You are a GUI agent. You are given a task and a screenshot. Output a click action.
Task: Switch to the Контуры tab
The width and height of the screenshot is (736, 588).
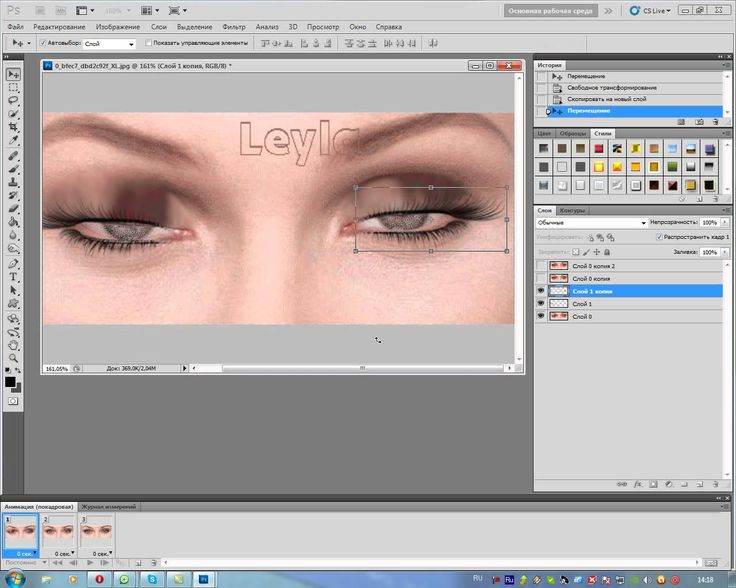pos(572,211)
